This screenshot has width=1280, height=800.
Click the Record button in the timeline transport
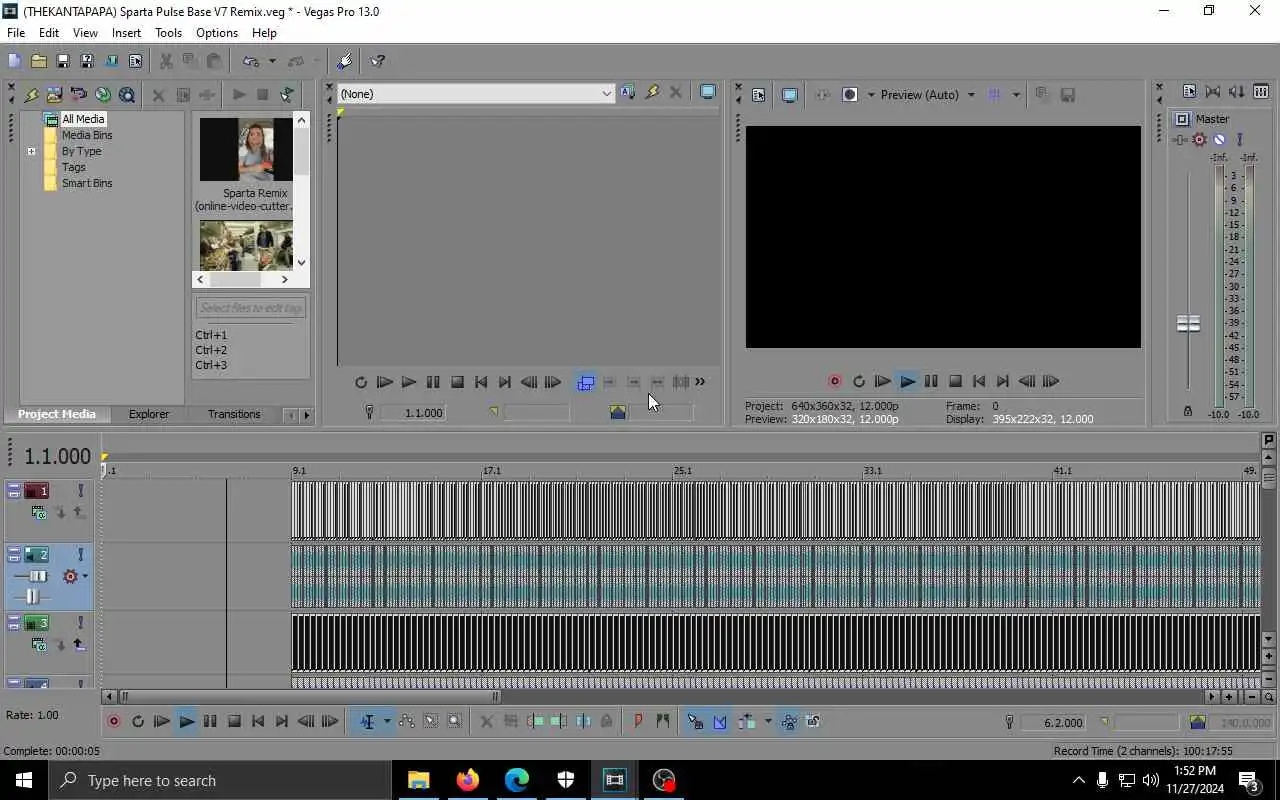tap(113, 722)
